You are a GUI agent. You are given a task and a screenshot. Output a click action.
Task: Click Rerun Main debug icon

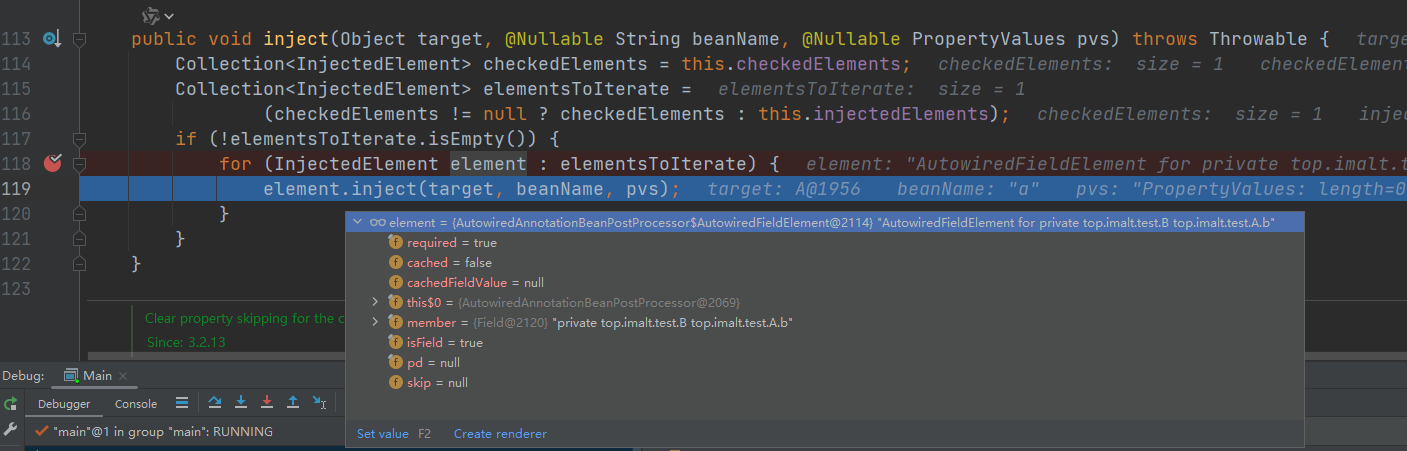click(x=10, y=404)
